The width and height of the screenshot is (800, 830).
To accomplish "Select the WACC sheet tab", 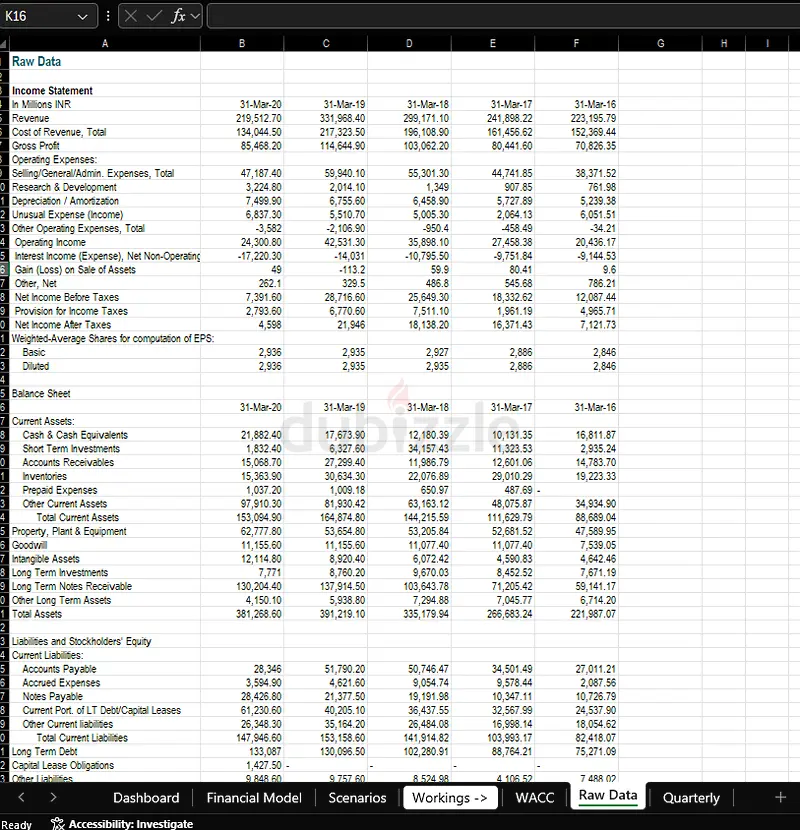I will pyautogui.click(x=534, y=797).
